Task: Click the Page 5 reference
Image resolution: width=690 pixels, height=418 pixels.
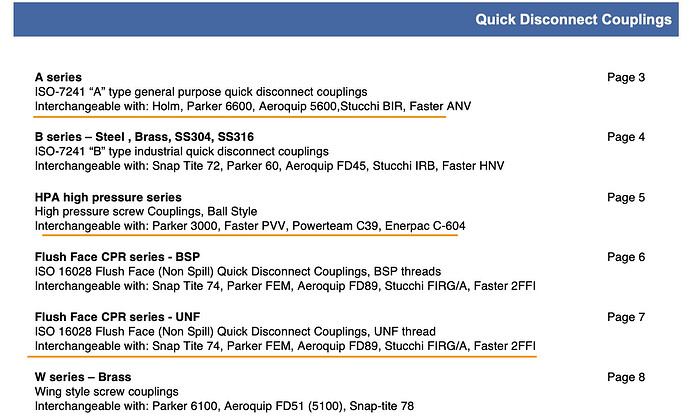Action: [x=626, y=197]
